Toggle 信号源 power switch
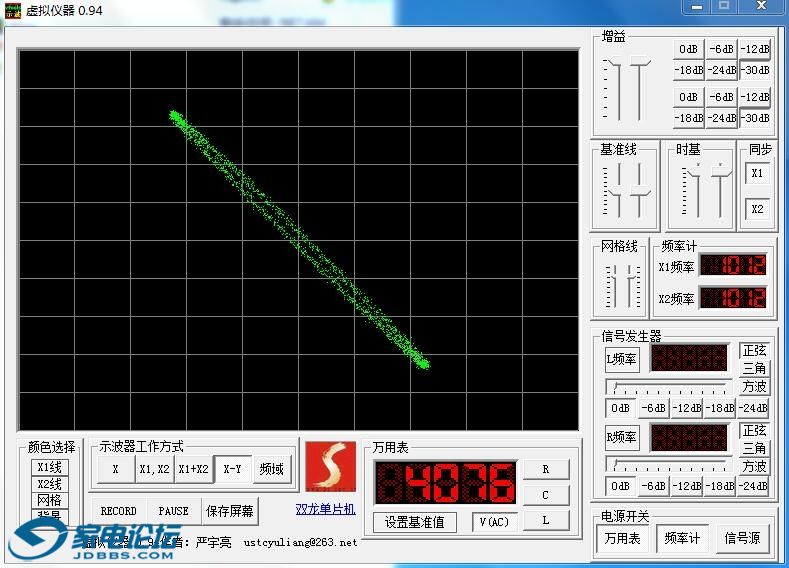Viewport: 789px width, 568px height. click(x=742, y=538)
